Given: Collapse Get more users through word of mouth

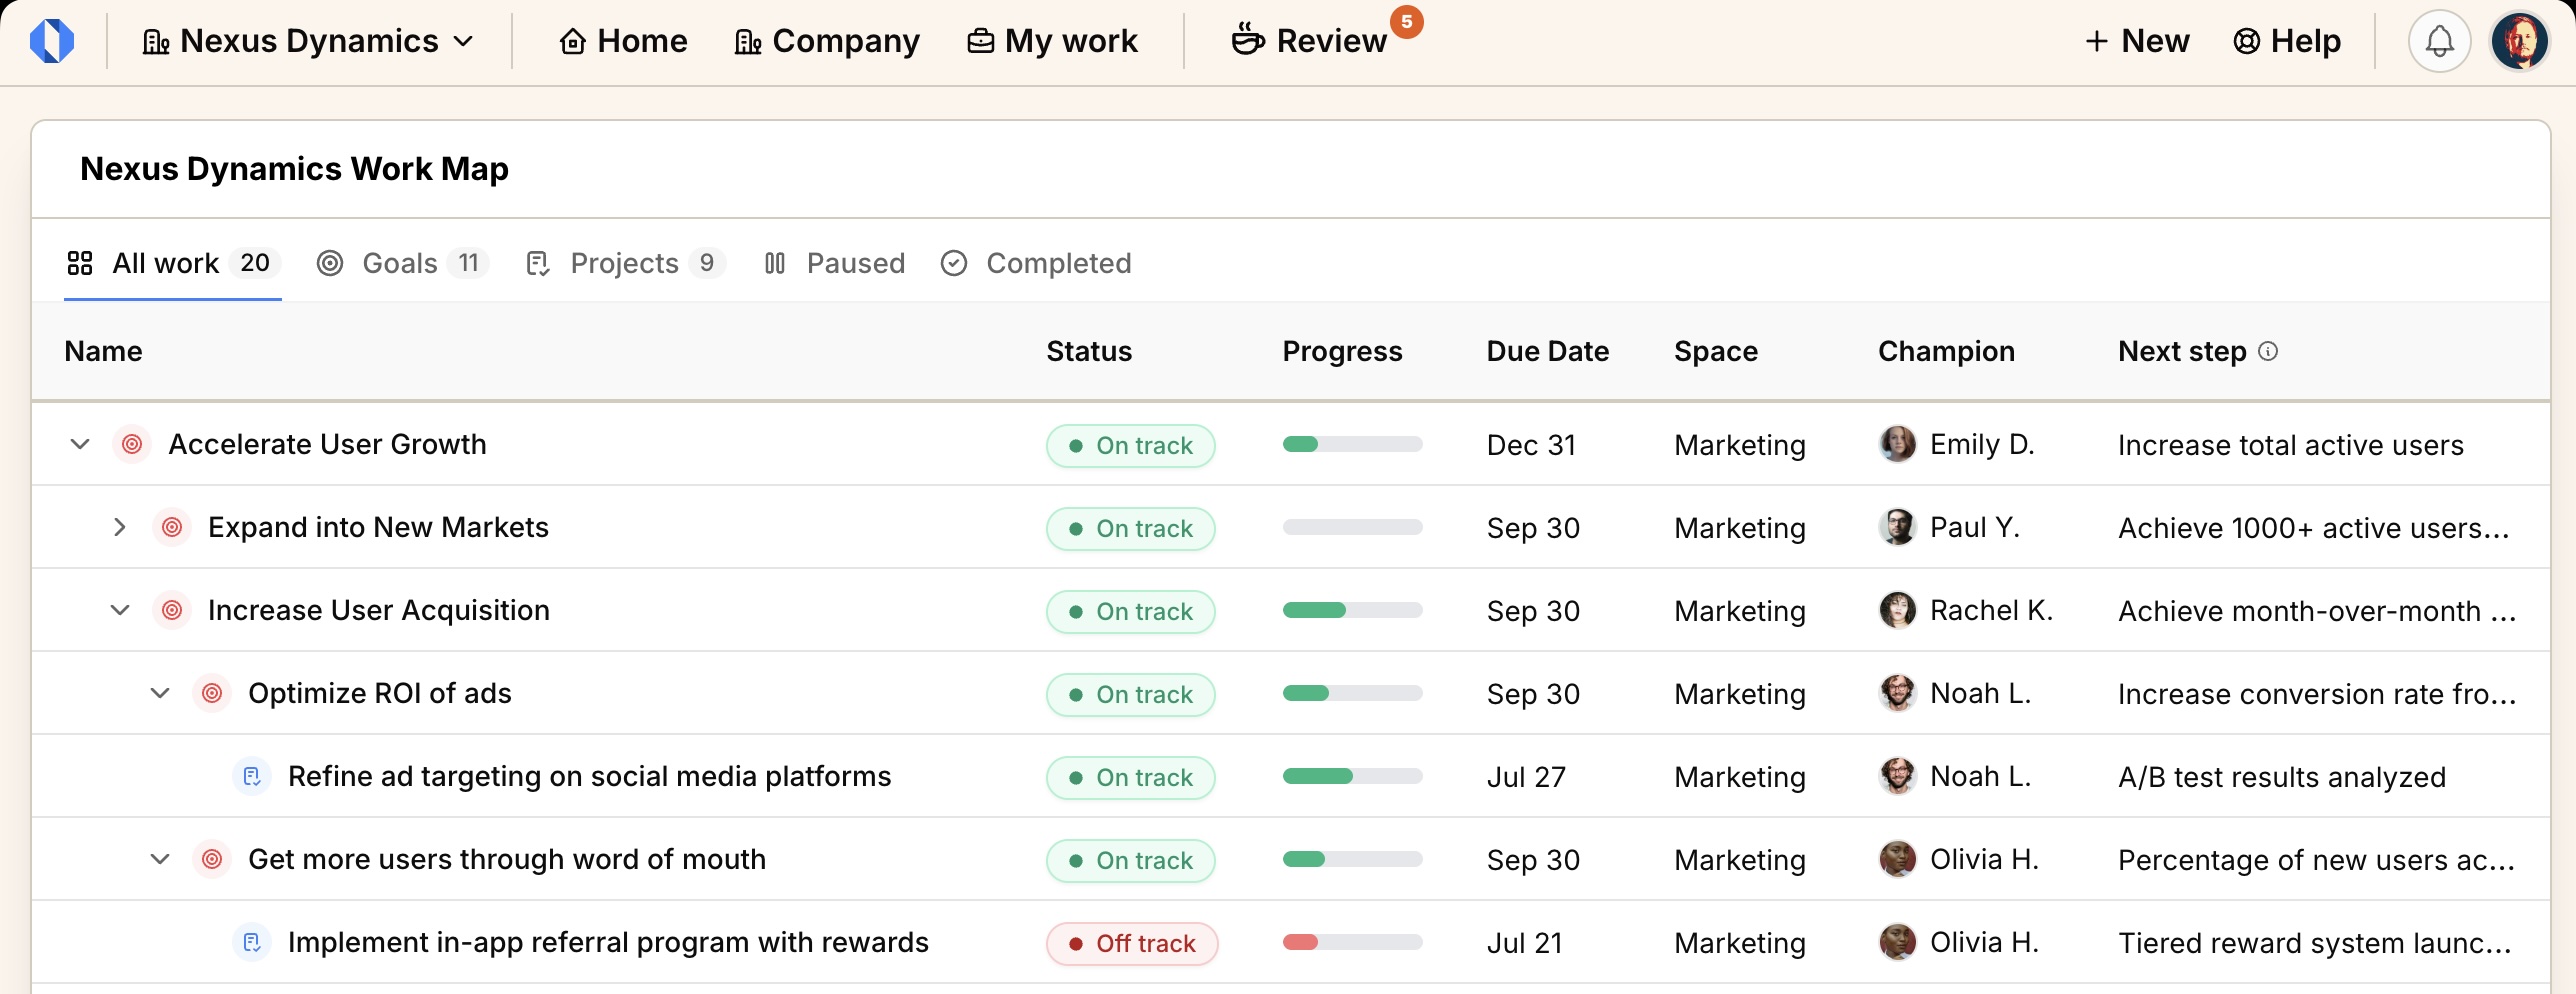Looking at the screenshot, I should point(160,859).
